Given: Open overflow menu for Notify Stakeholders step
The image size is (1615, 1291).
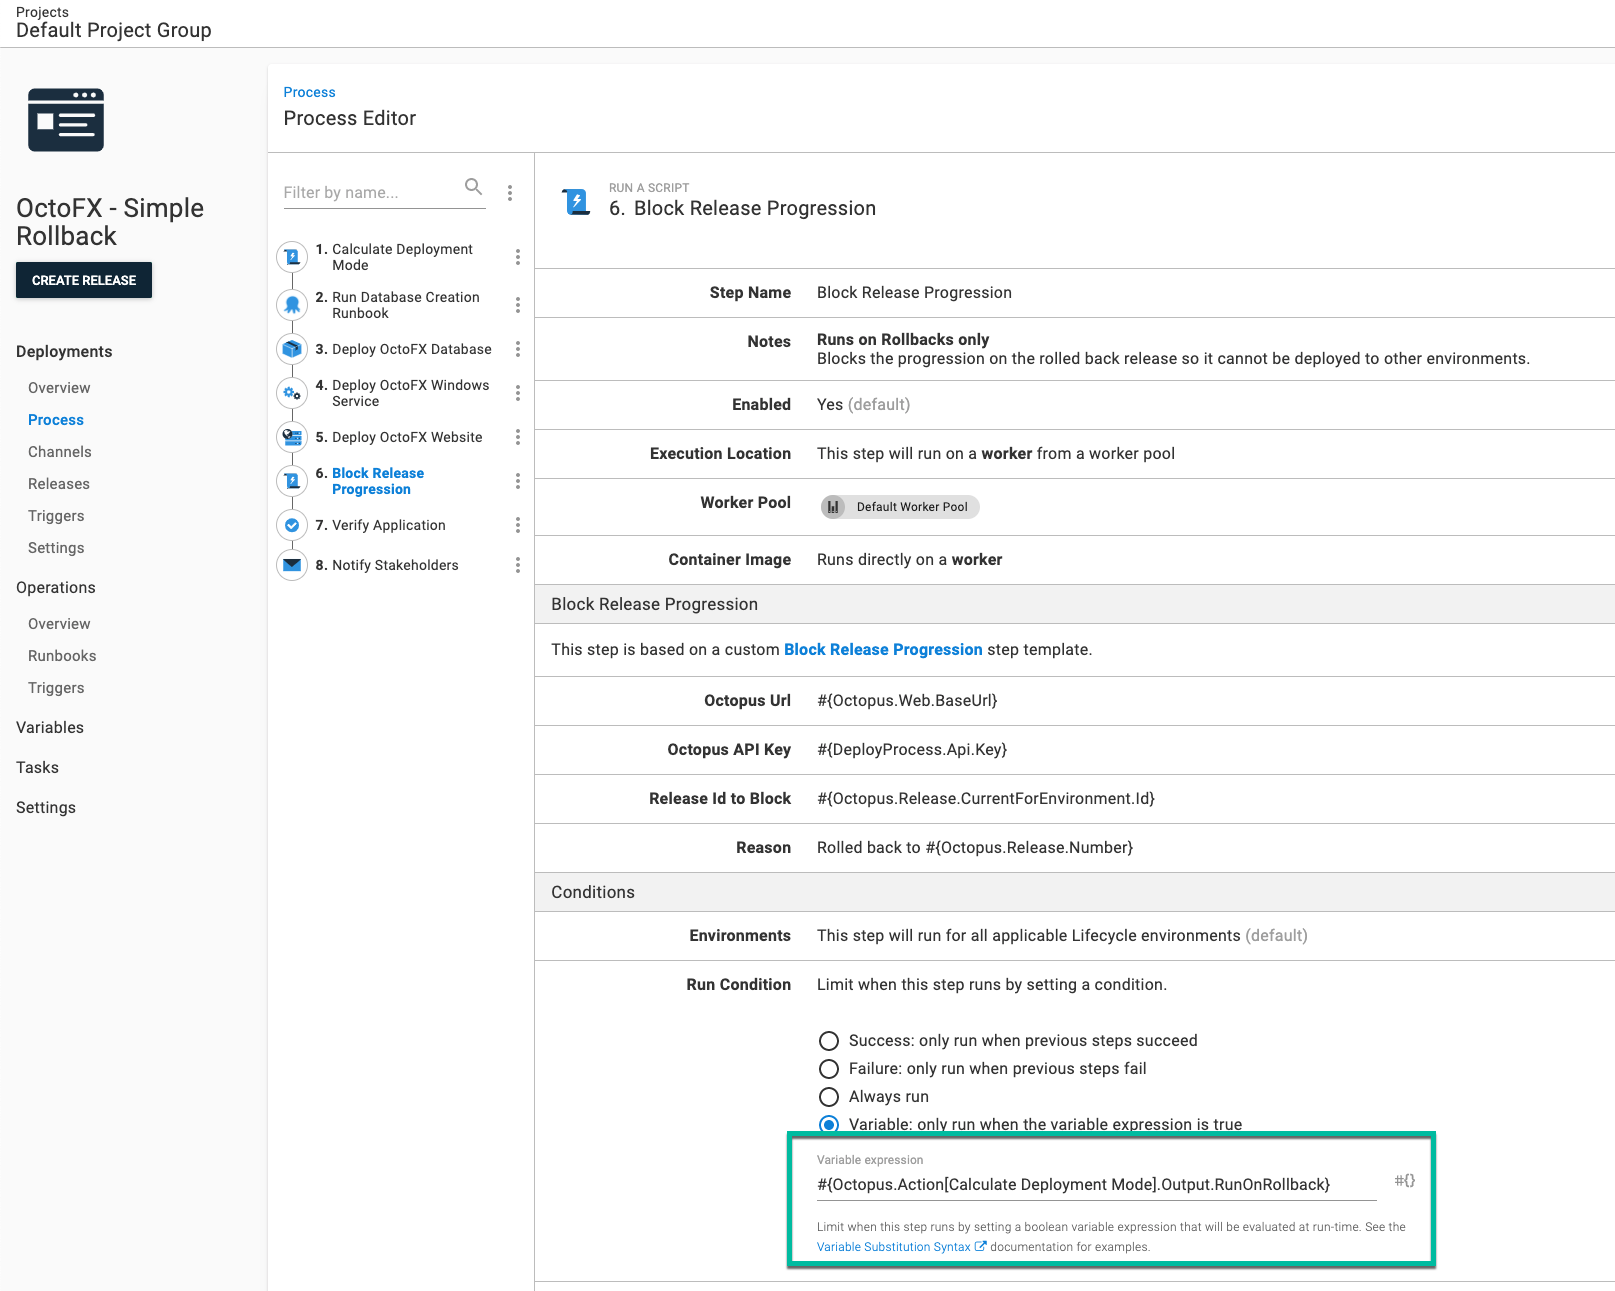Looking at the screenshot, I should tap(517, 565).
